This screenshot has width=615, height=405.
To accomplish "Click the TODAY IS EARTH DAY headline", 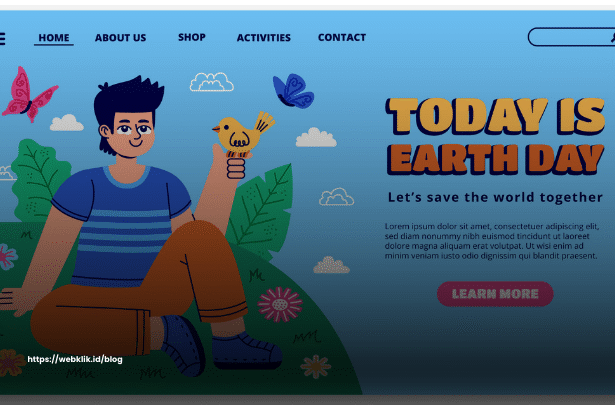I will pos(495,136).
